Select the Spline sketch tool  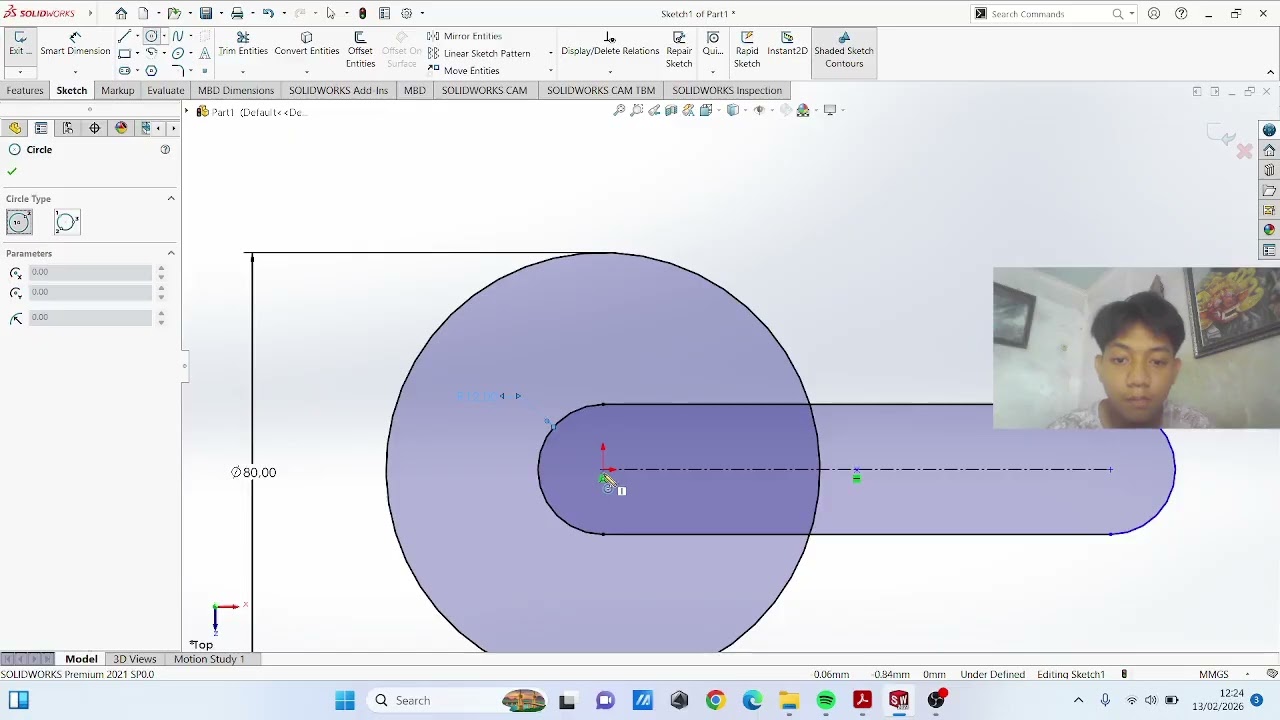click(x=178, y=37)
